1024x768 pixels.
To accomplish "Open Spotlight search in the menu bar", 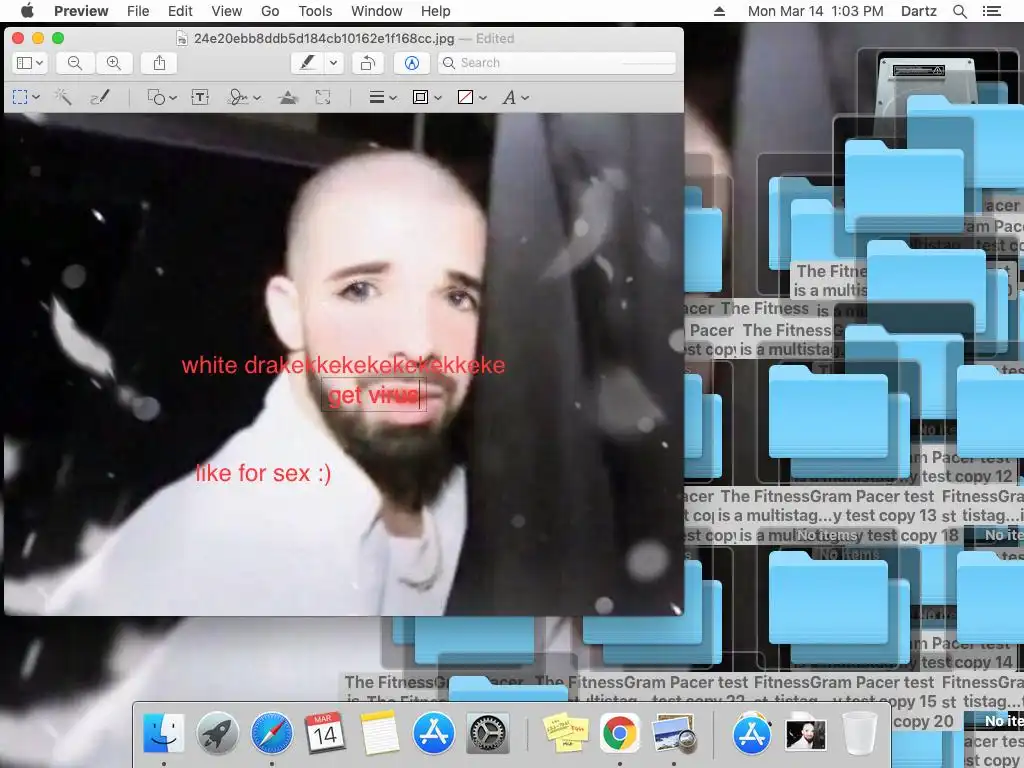I will pyautogui.click(x=959, y=11).
